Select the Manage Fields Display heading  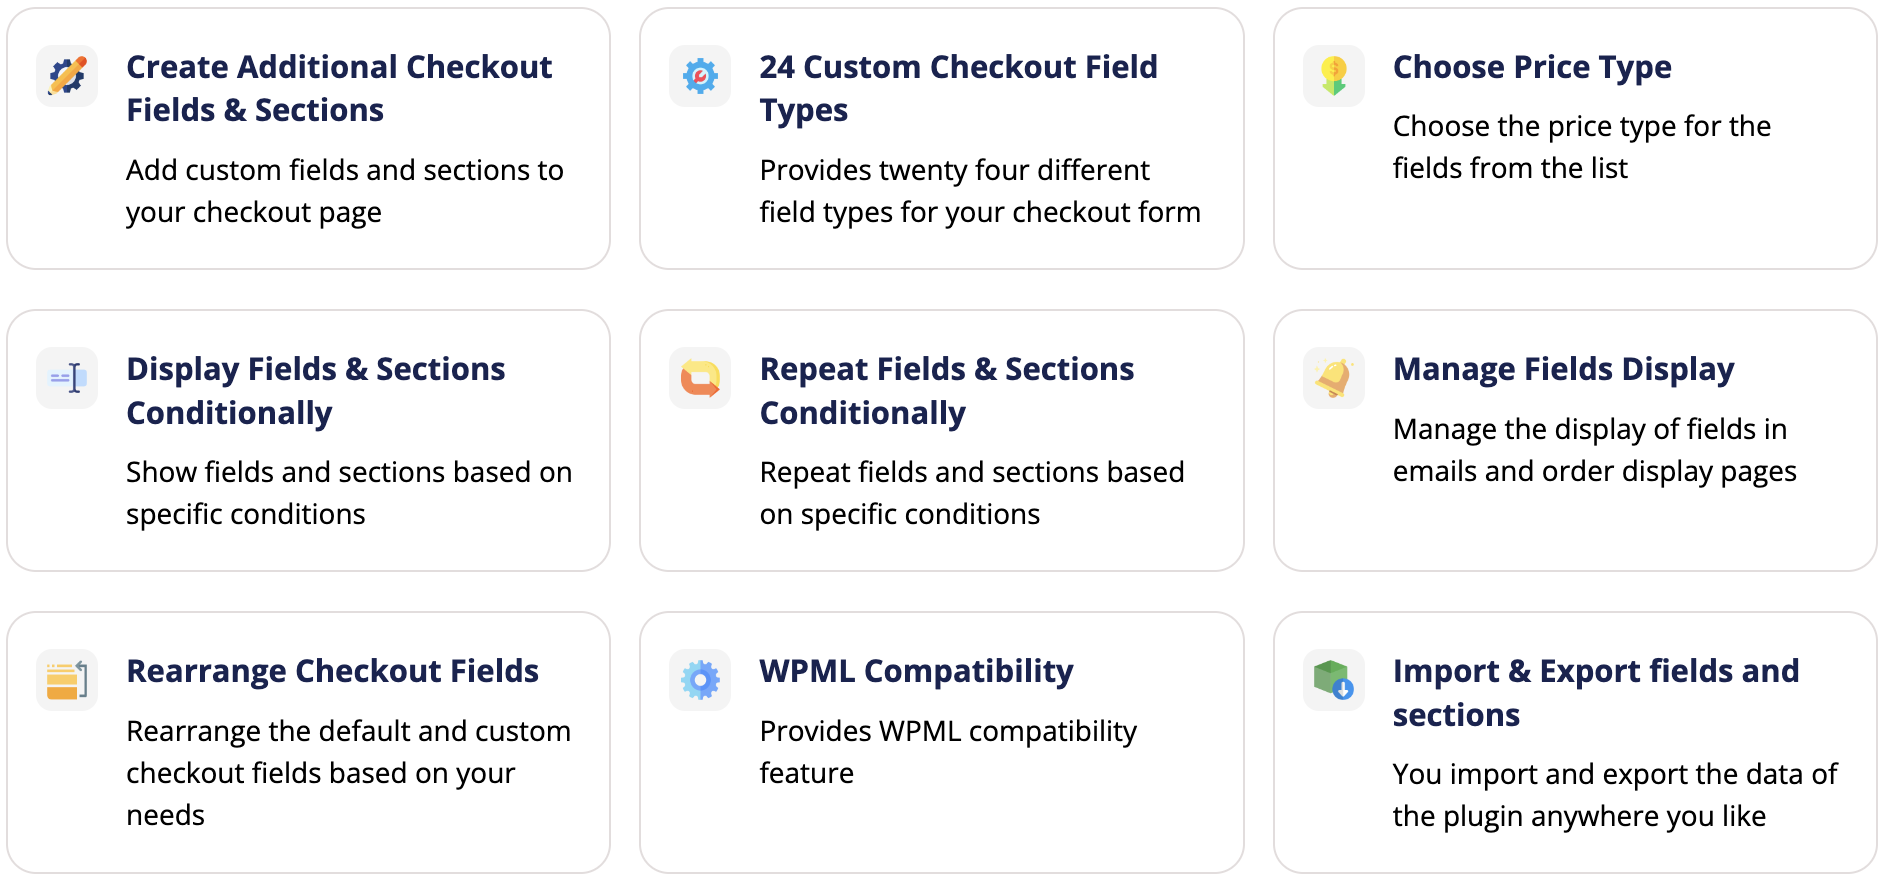pos(1563,370)
